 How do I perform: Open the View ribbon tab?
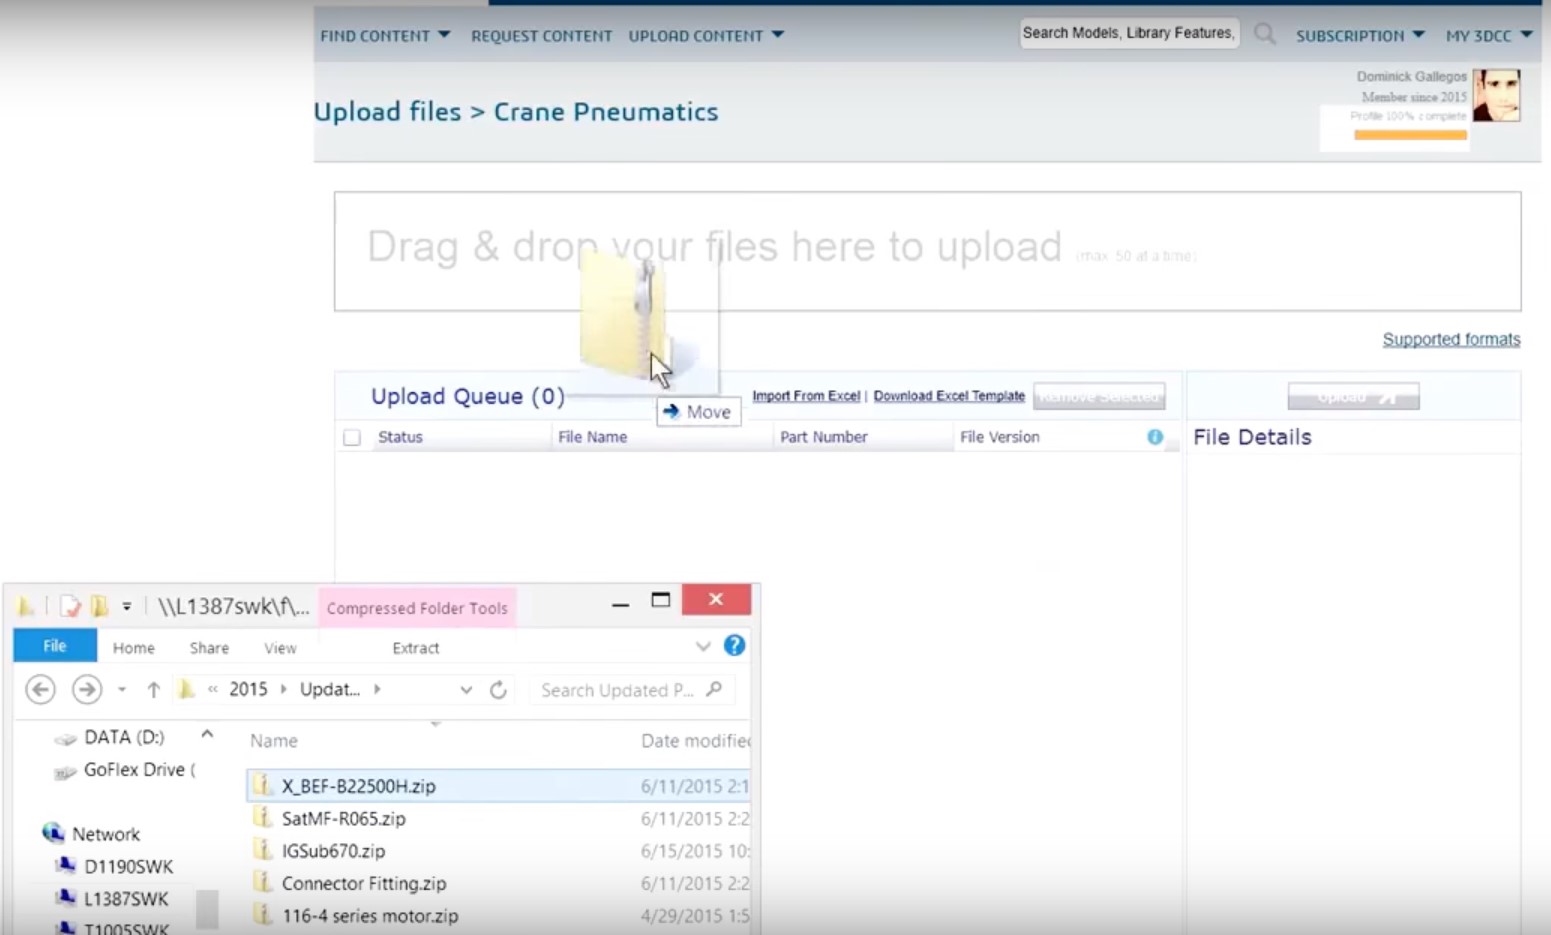(280, 648)
